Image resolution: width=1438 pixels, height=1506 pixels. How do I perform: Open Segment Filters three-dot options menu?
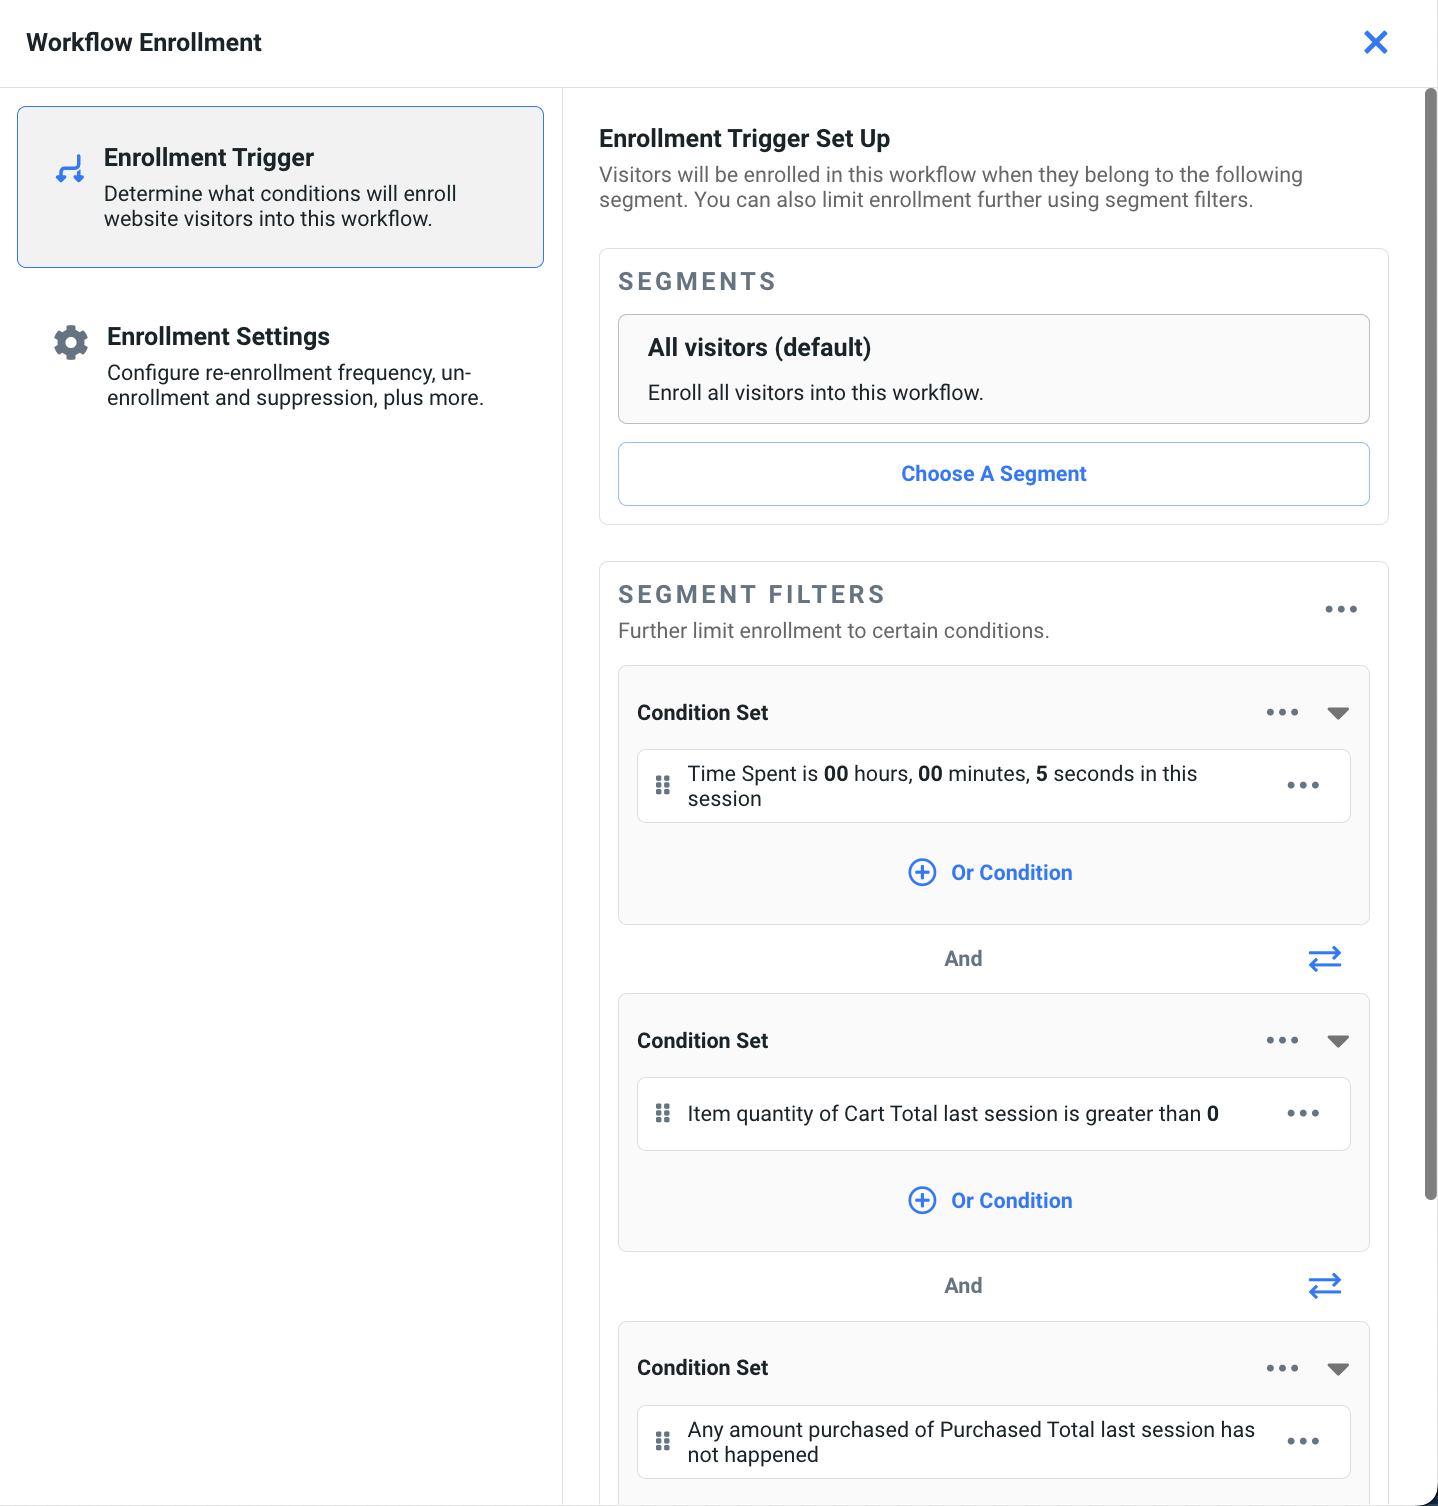(1340, 609)
